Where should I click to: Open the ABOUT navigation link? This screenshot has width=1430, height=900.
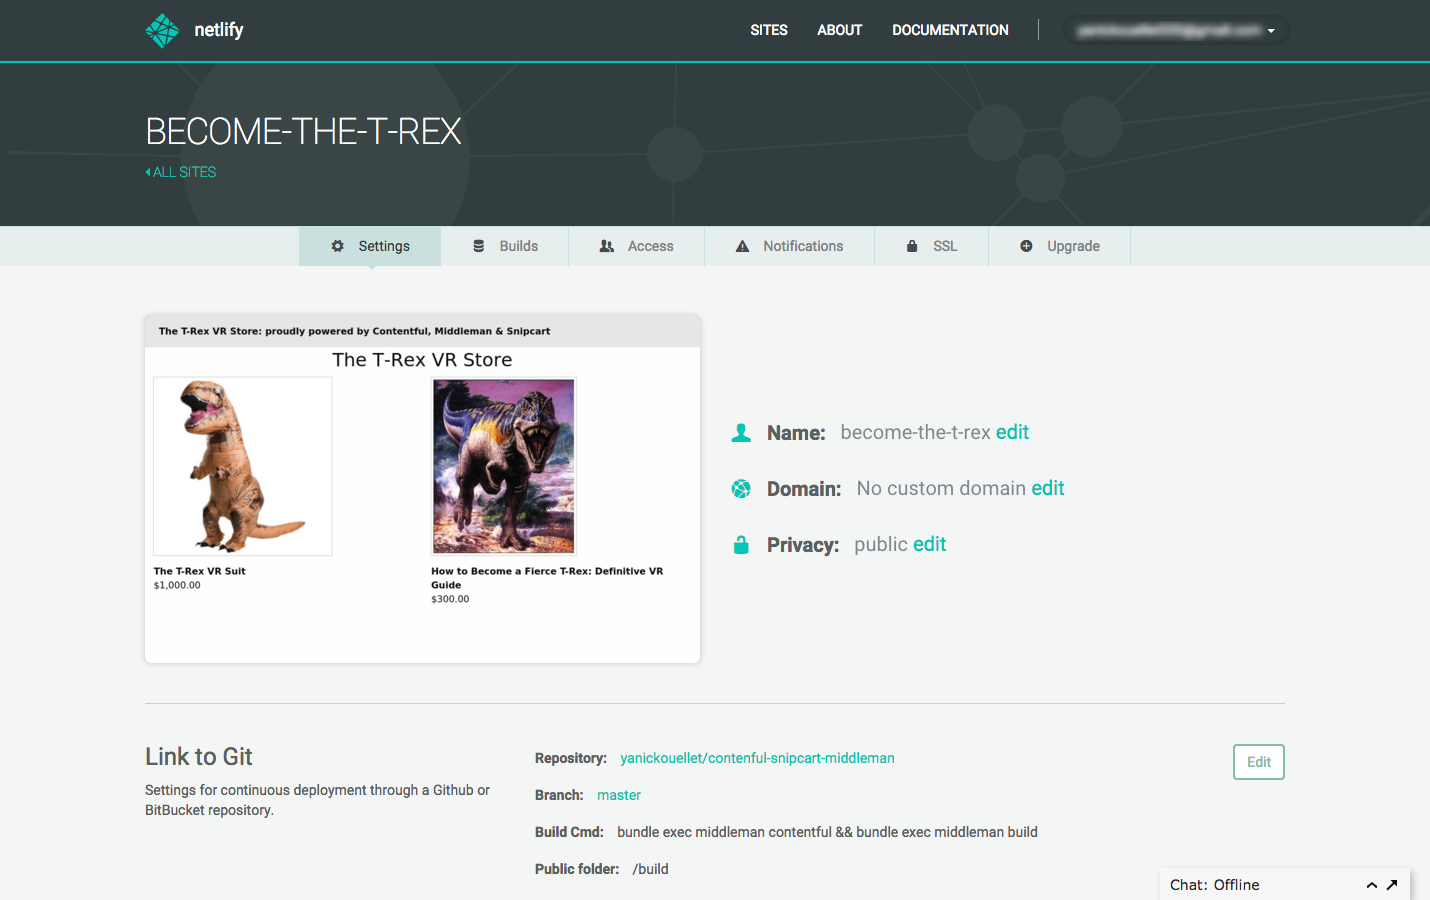tap(840, 30)
